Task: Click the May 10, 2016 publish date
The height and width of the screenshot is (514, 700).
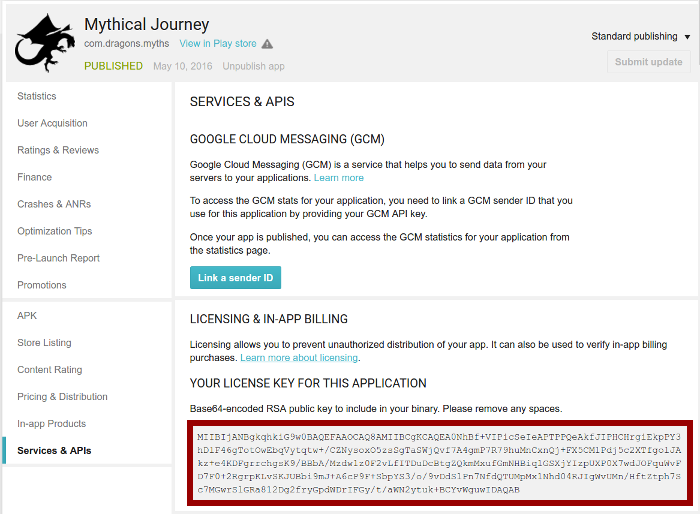Action: 183,66
